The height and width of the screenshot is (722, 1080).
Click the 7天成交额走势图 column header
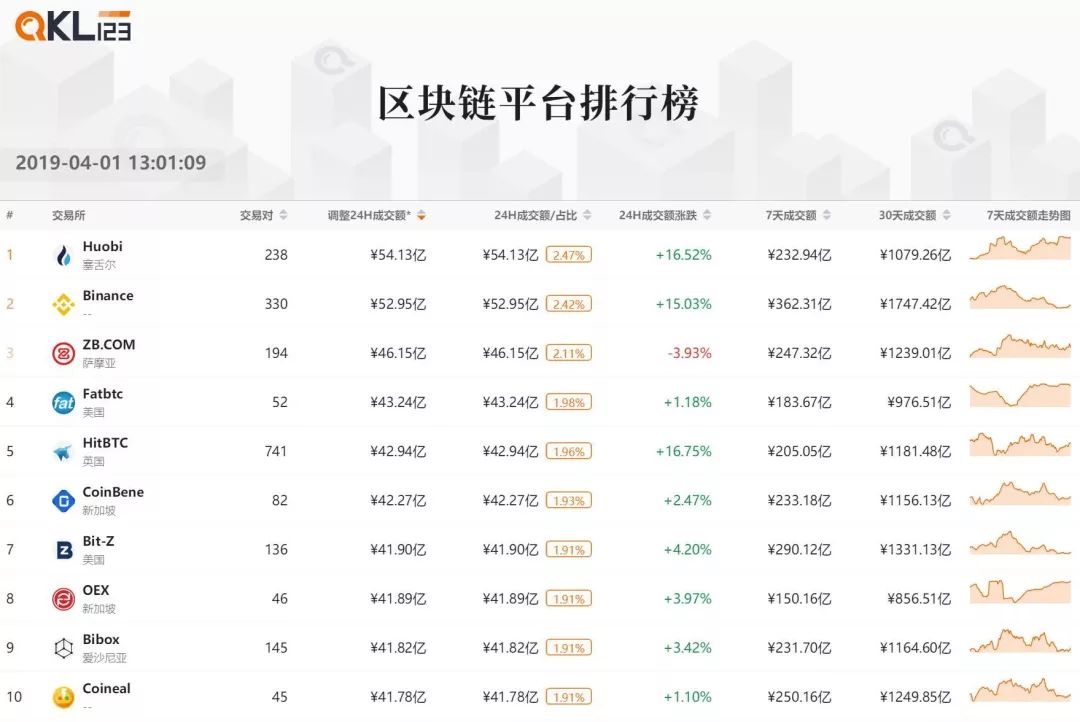tap(1028, 216)
